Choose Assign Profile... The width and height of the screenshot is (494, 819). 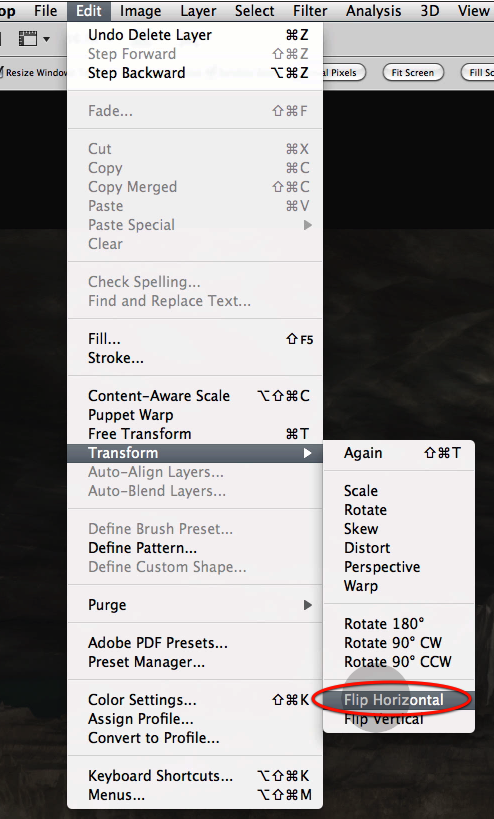(195, 719)
